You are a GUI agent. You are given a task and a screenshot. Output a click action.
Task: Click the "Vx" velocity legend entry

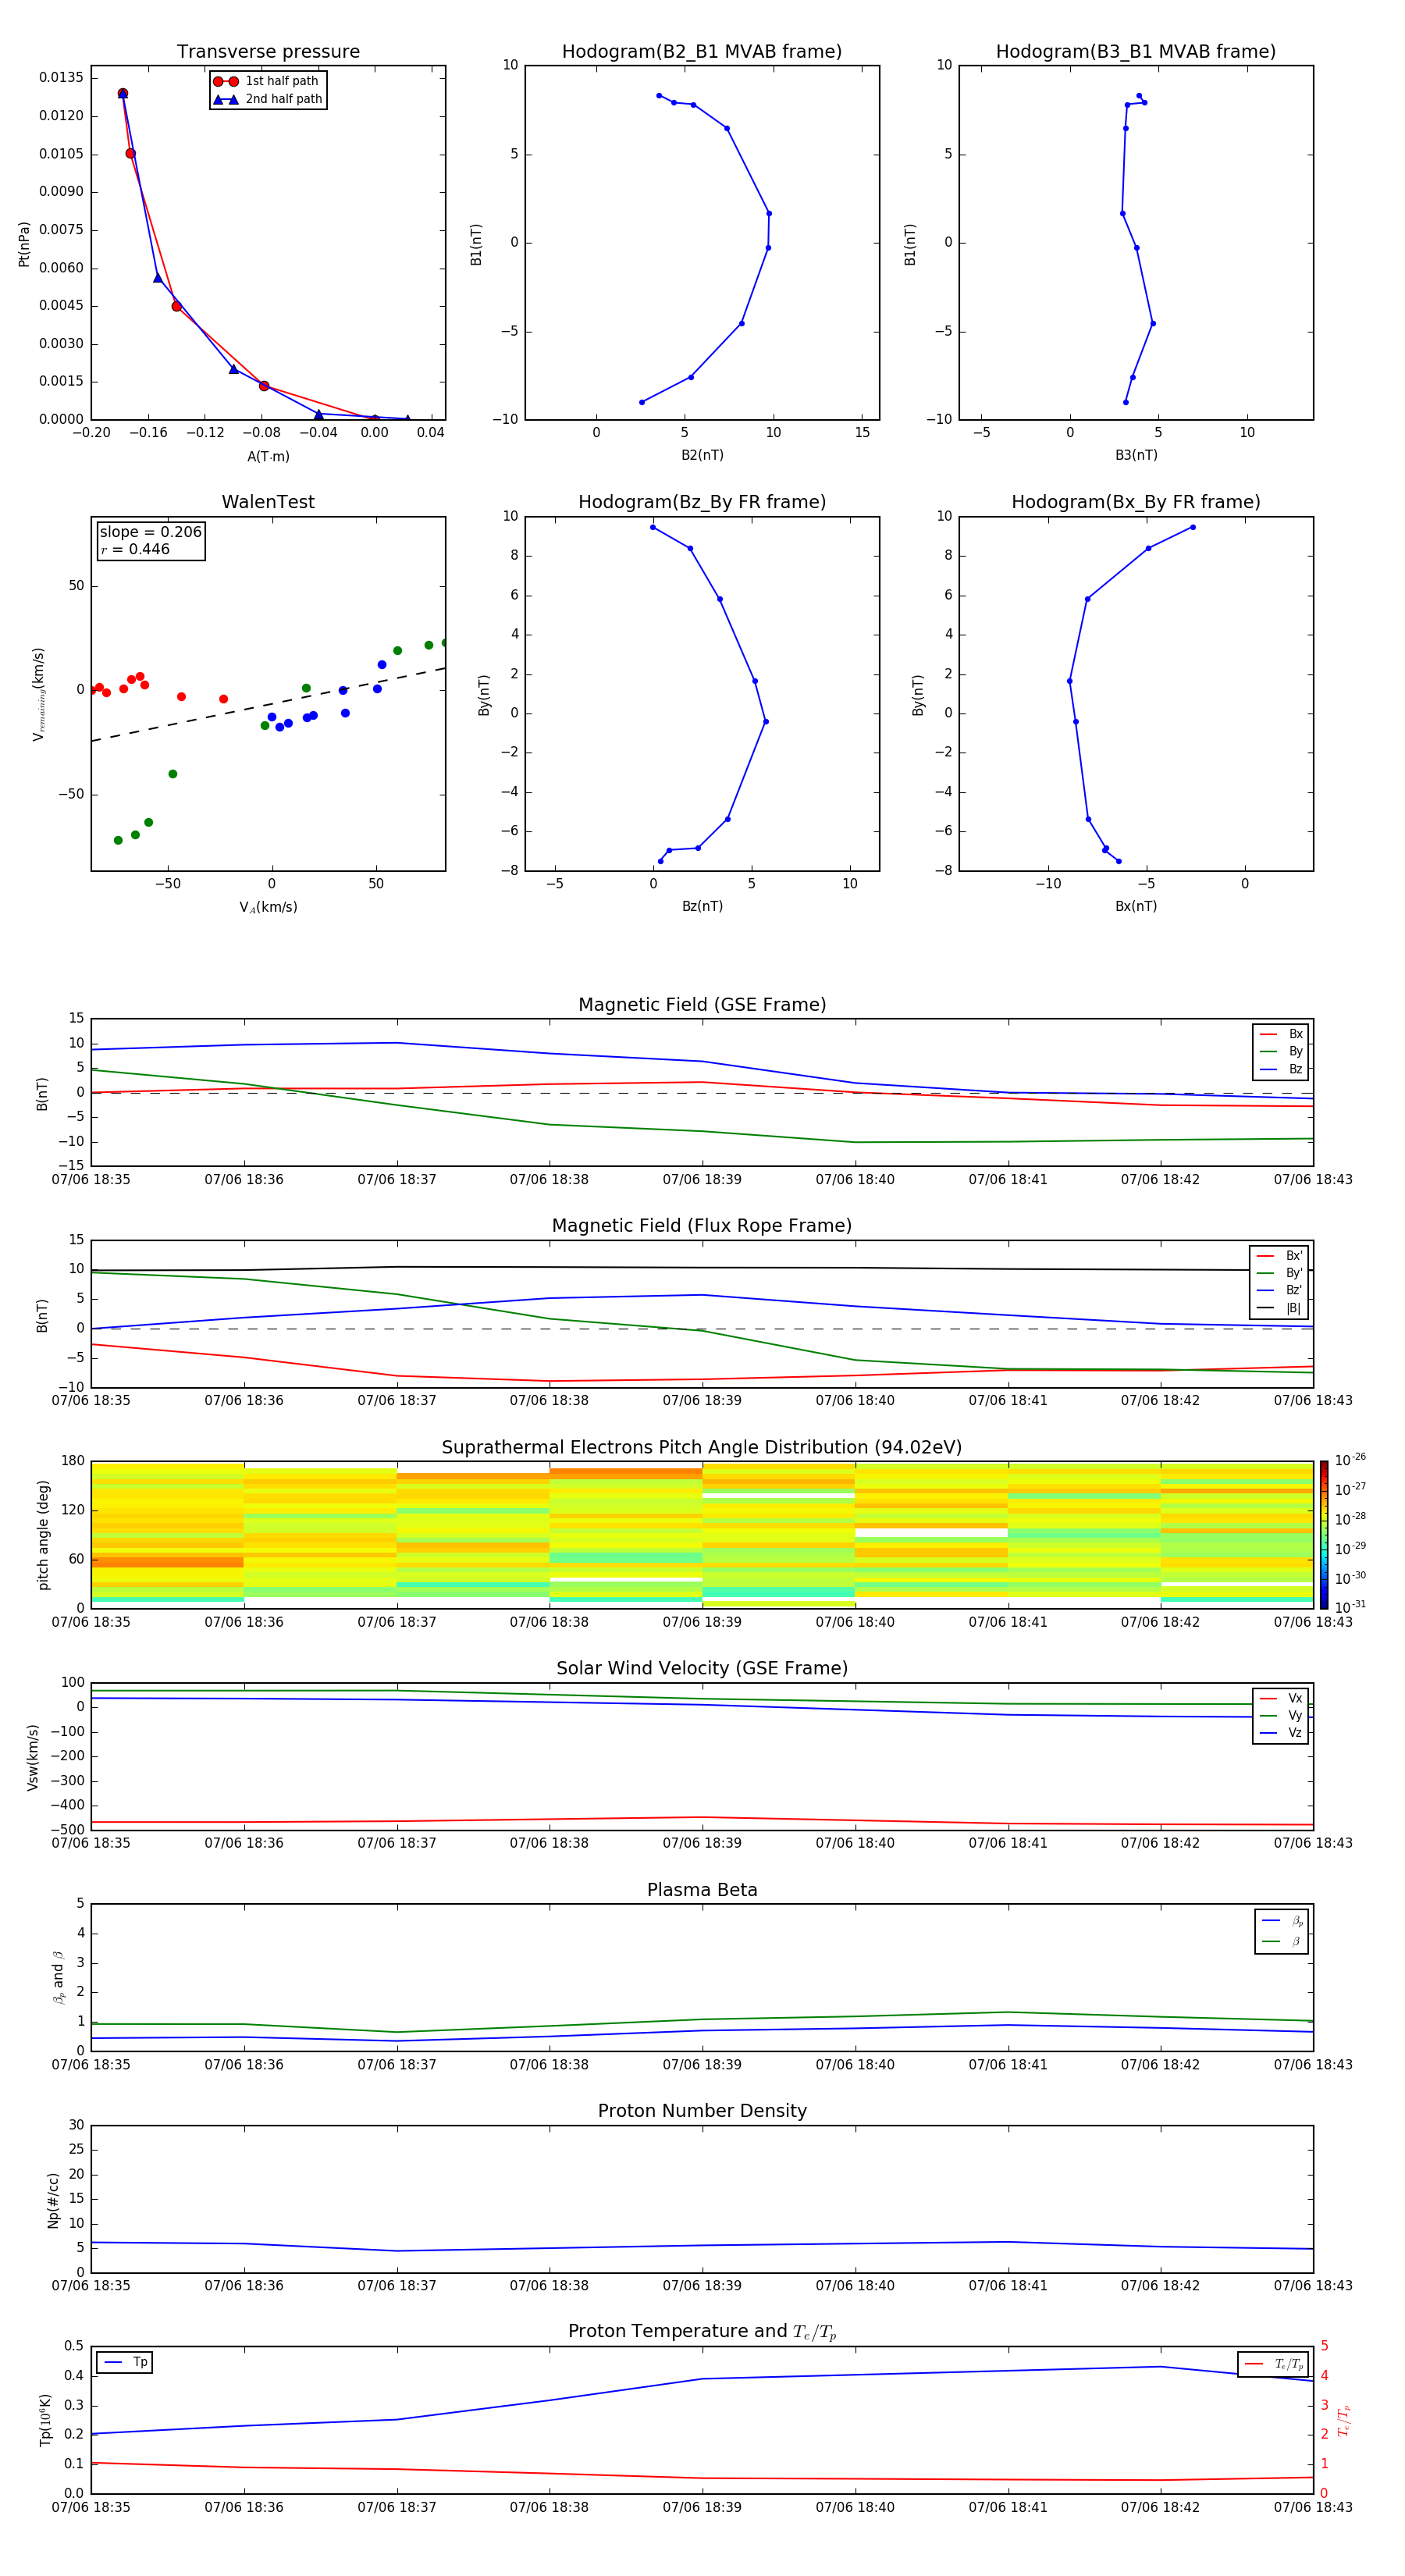point(1282,1698)
